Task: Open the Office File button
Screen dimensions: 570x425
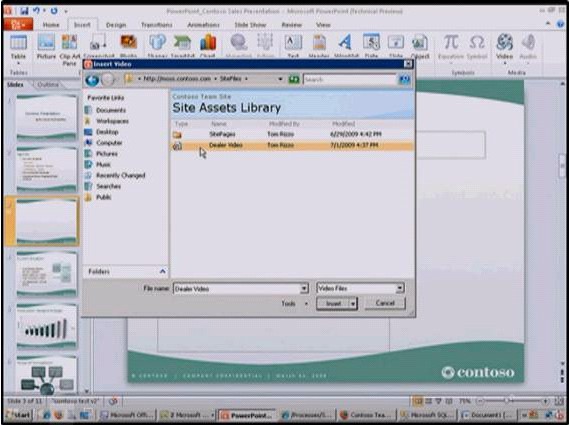Action: click(x=18, y=24)
